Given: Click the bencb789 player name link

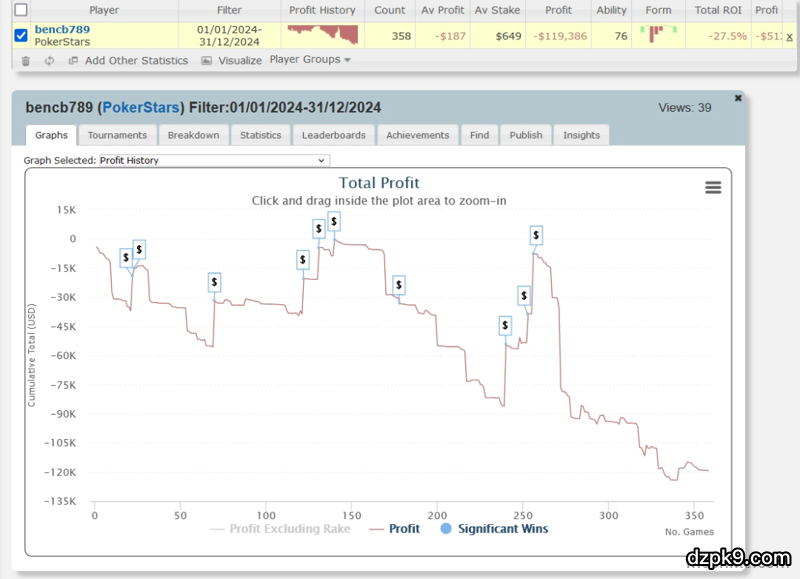Looking at the screenshot, I should click(62, 30).
